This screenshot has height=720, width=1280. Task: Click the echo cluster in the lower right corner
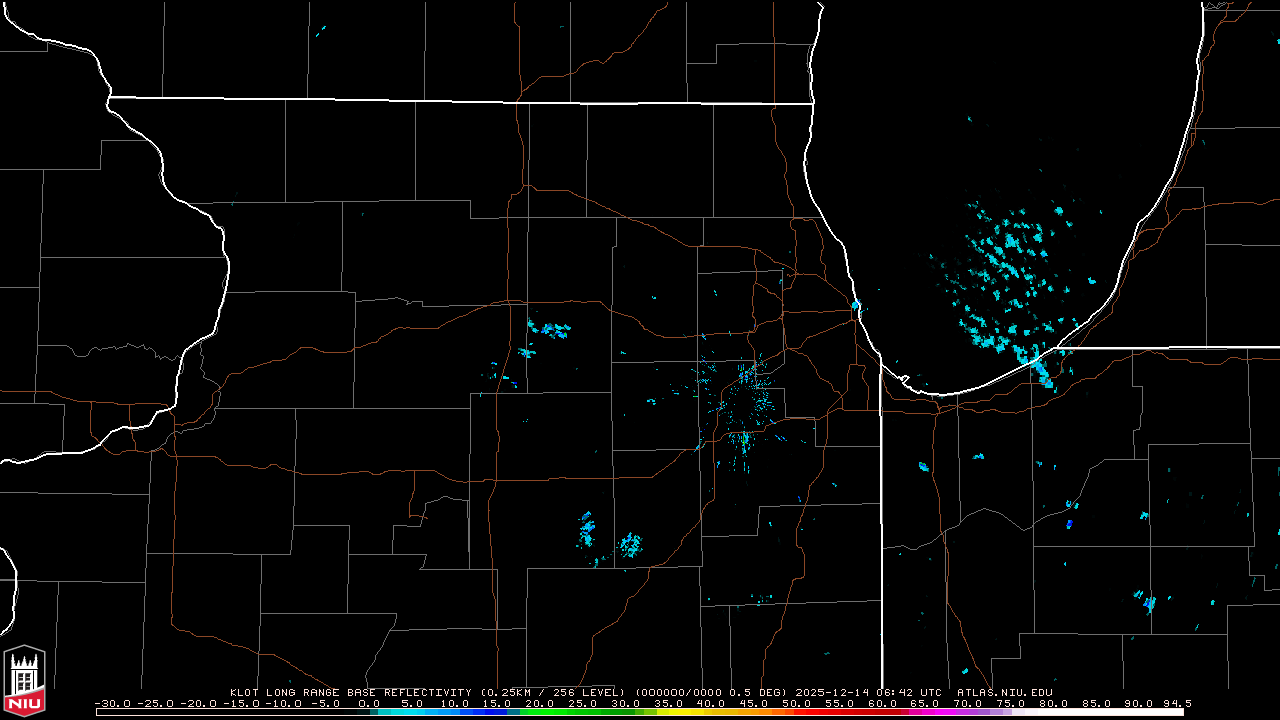click(x=1146, y=601)
